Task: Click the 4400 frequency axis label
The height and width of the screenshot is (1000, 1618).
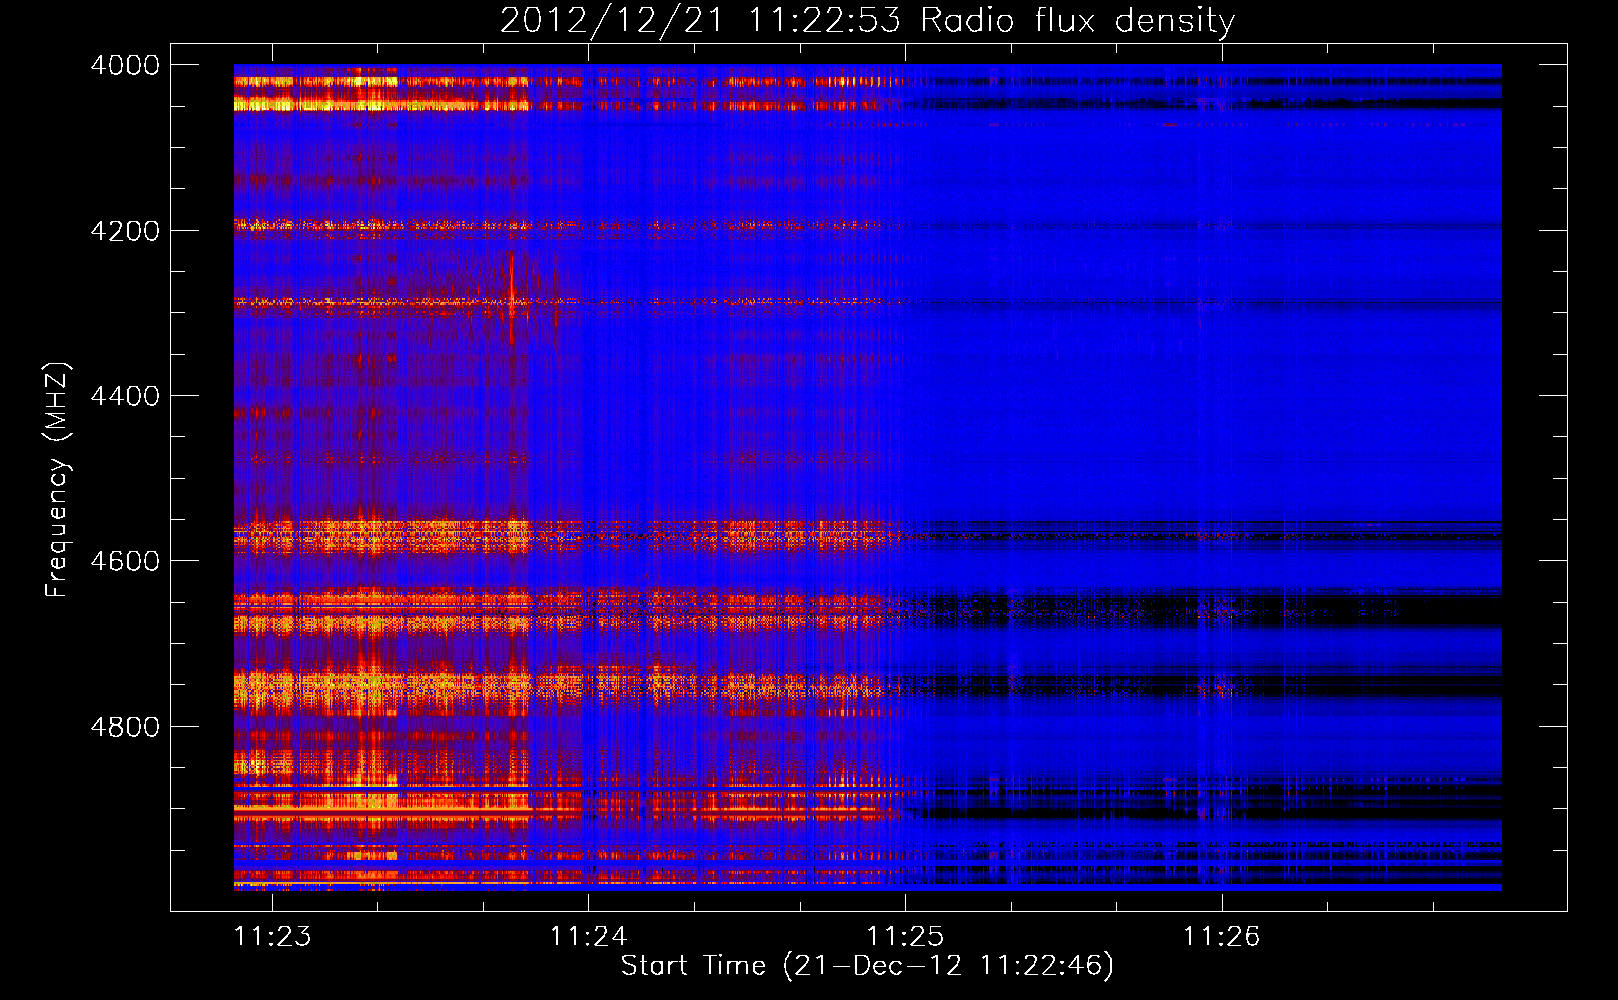Action: pyautogui.click(x=125, y=396)
